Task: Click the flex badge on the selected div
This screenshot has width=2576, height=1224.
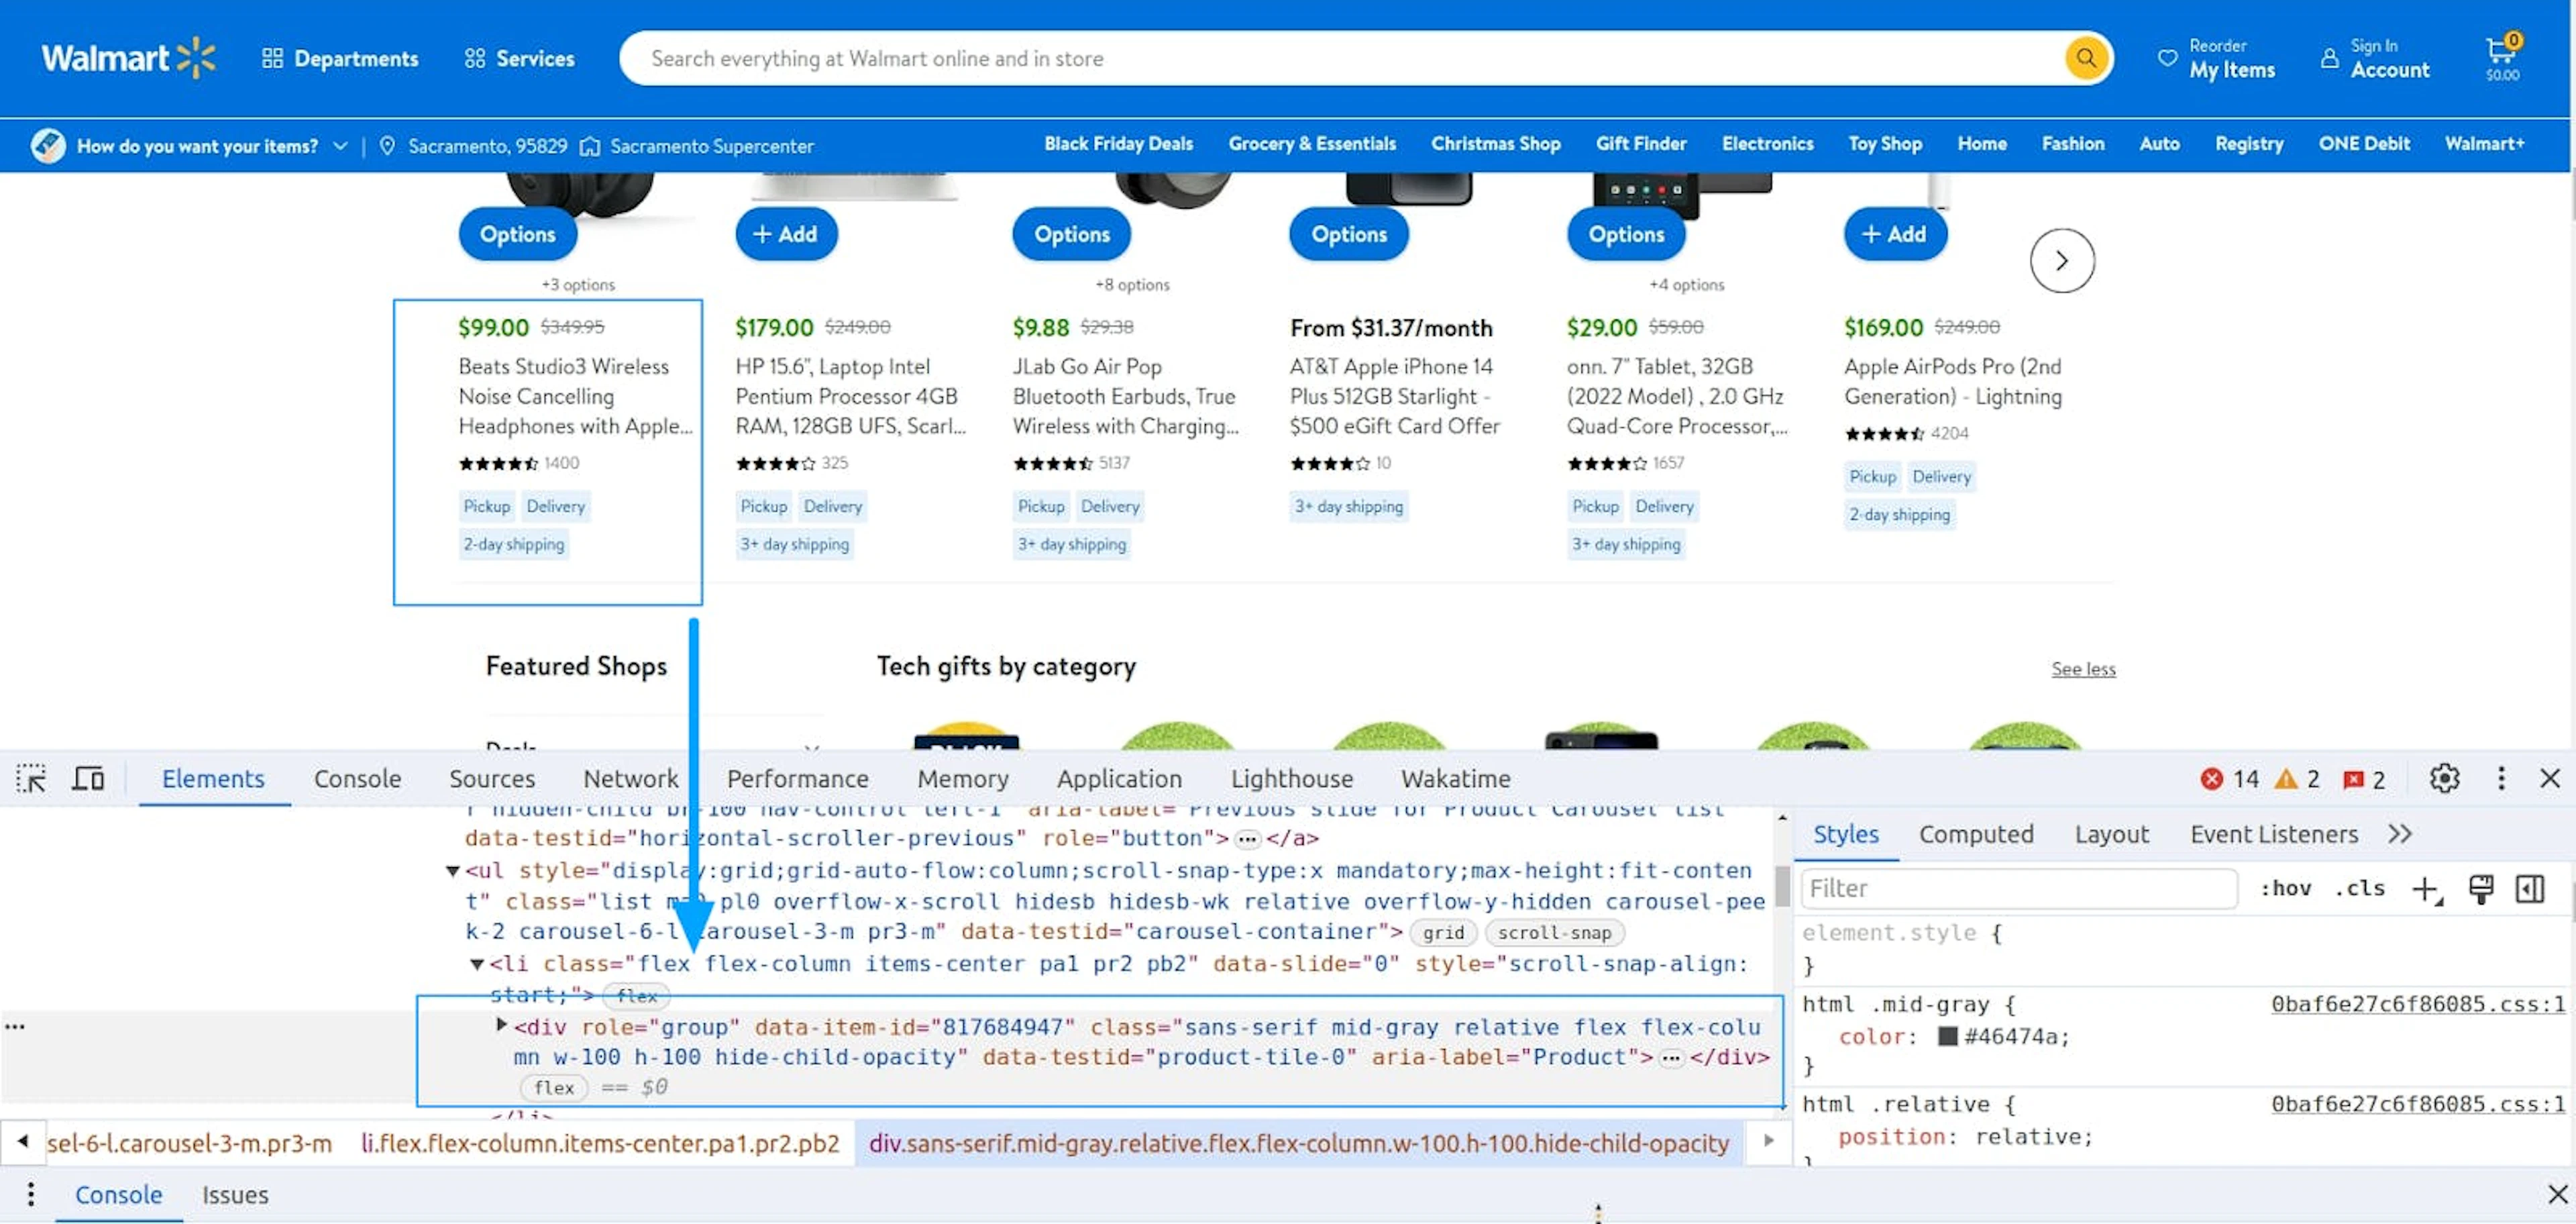Action: tap(554, 1088)
